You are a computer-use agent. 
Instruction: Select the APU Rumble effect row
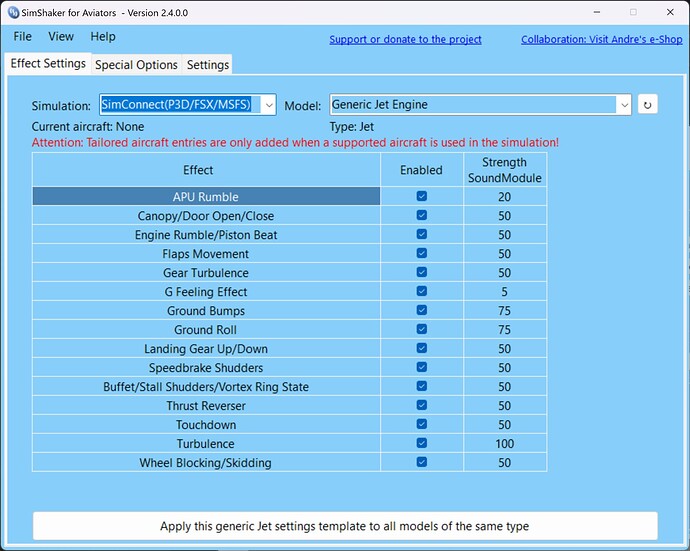click(206, 196)
